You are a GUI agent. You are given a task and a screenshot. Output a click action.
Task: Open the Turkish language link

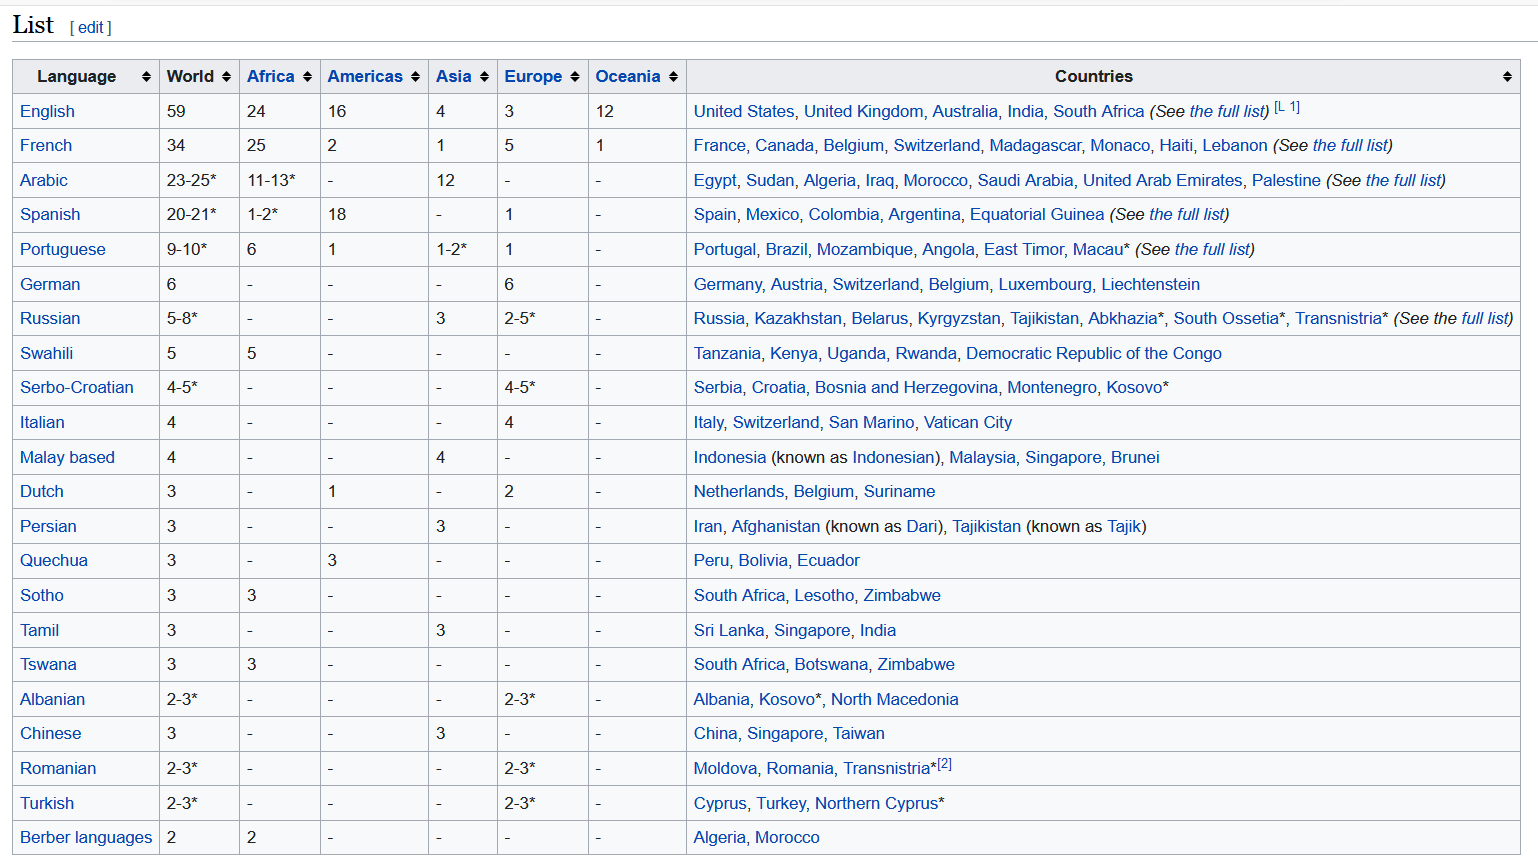[x=47, y=803]
